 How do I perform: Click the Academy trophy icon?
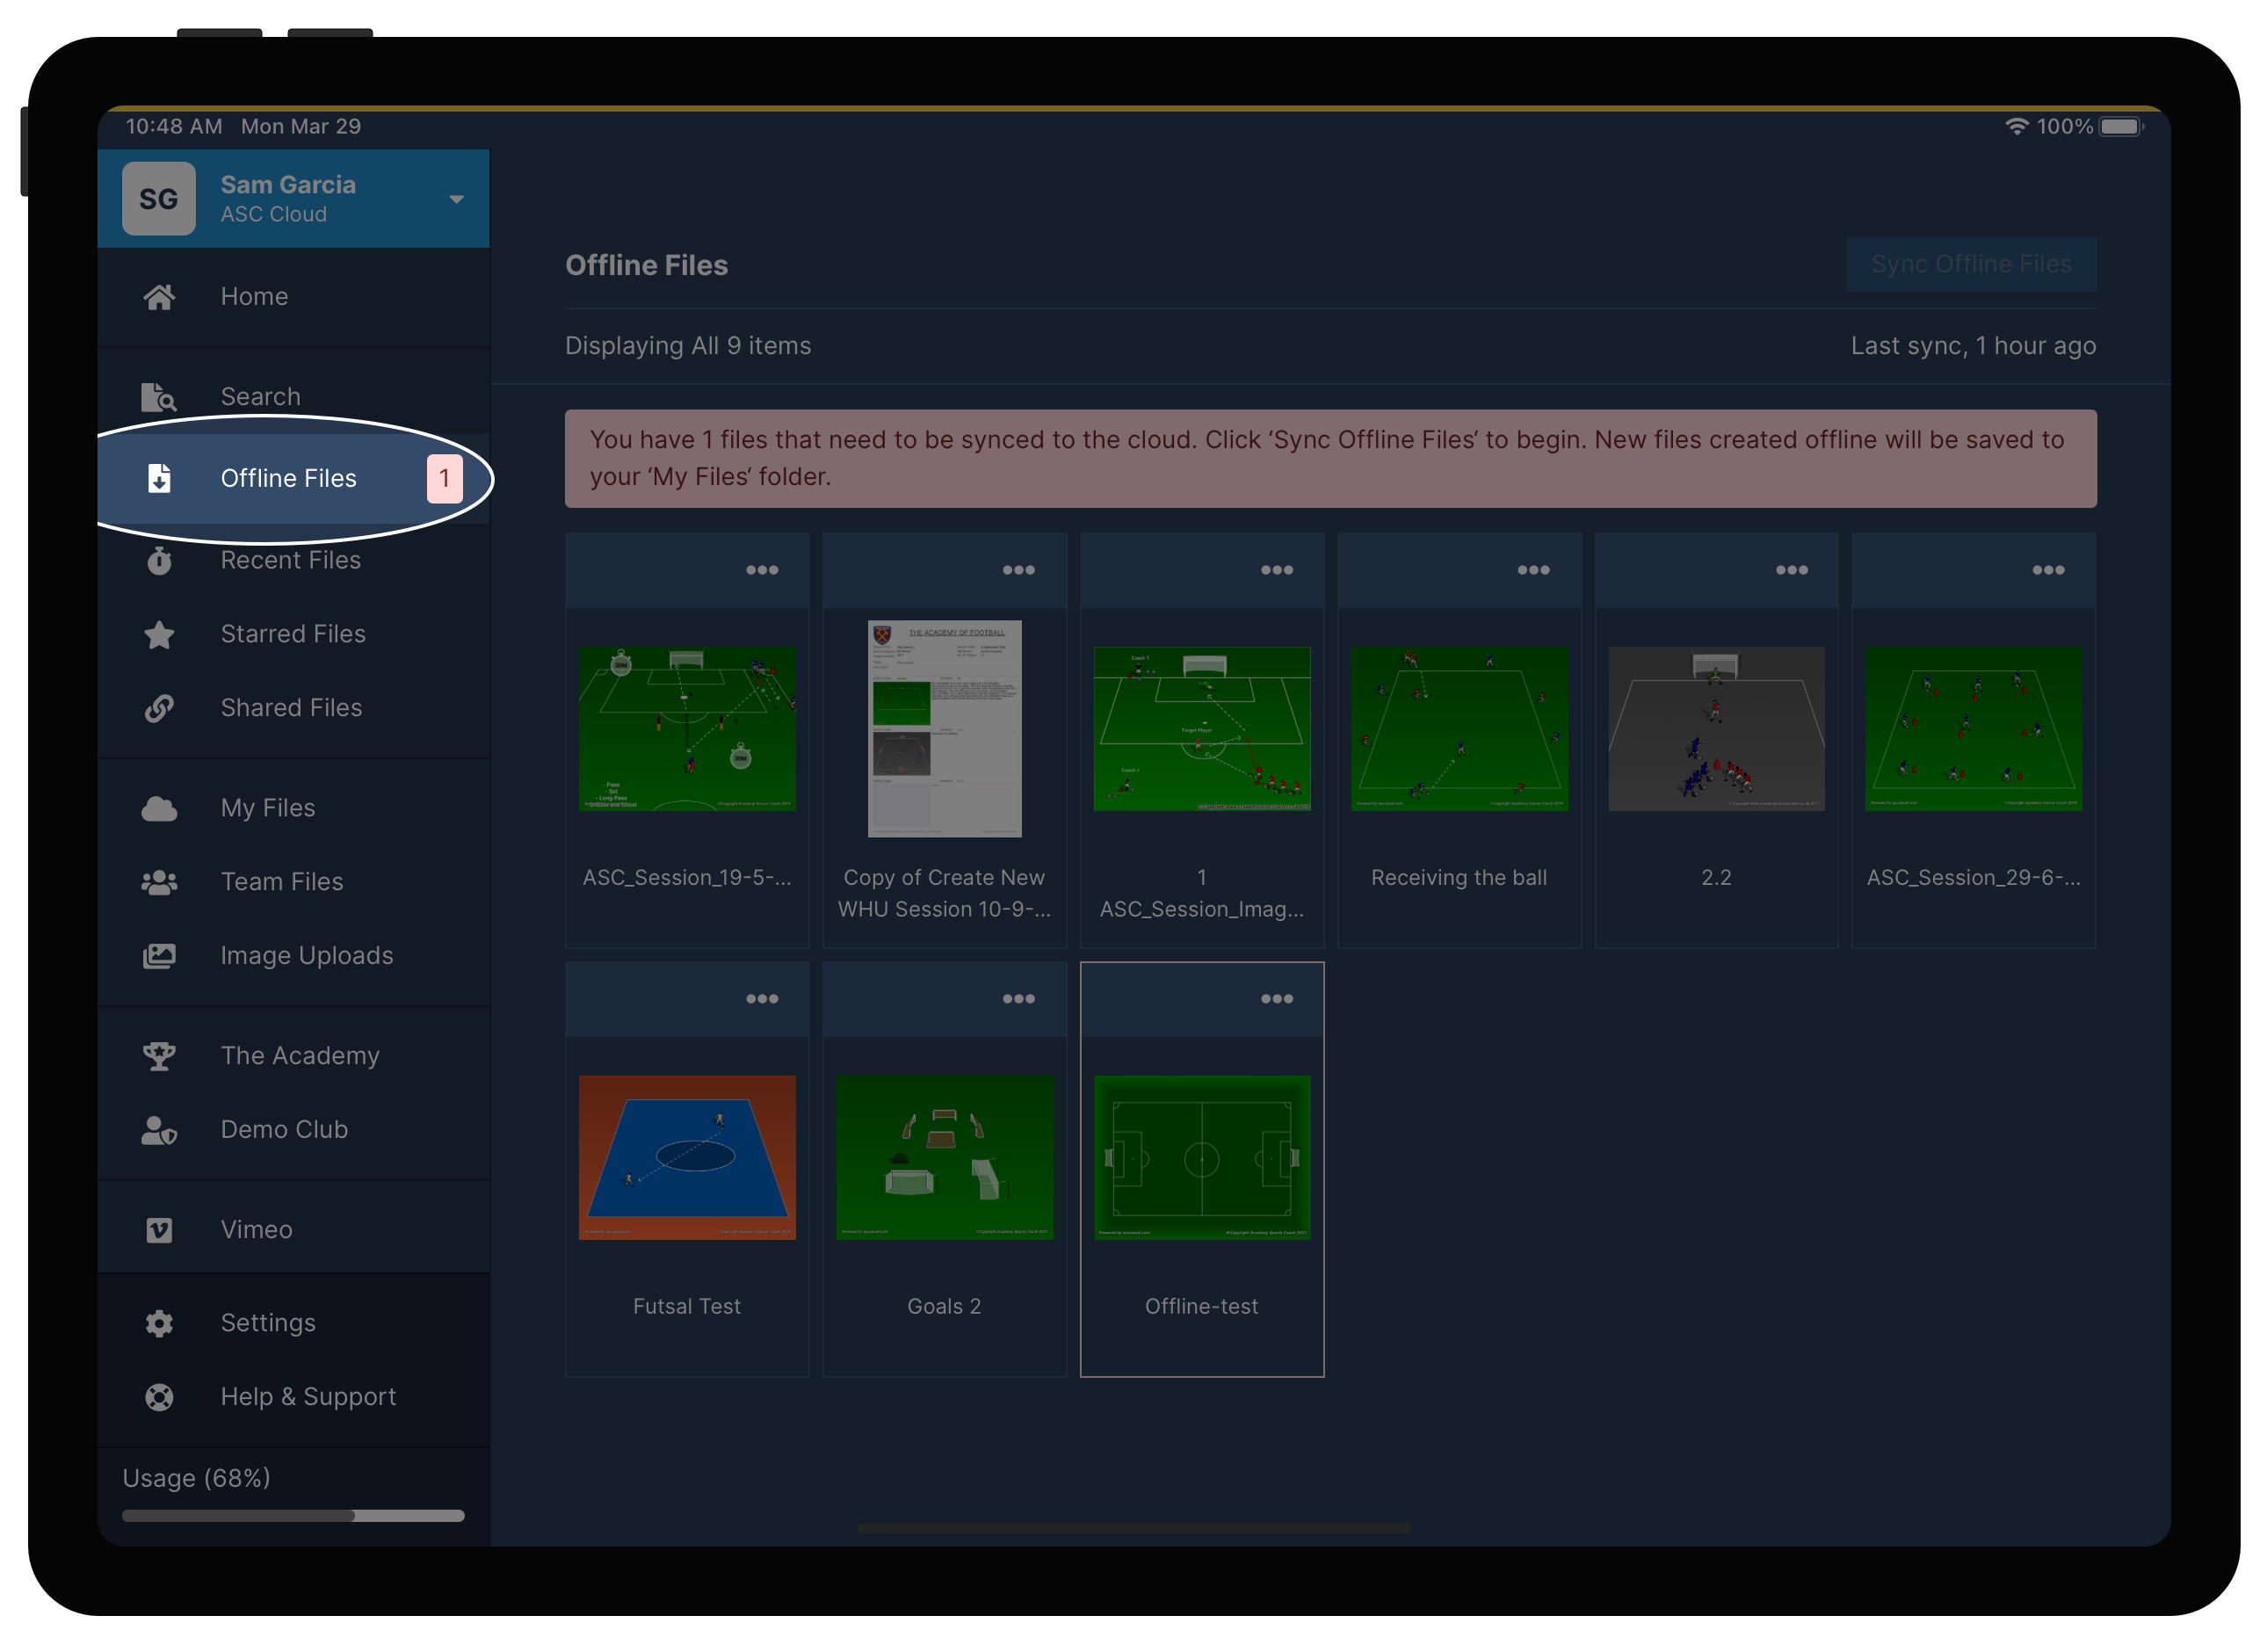159,1056
